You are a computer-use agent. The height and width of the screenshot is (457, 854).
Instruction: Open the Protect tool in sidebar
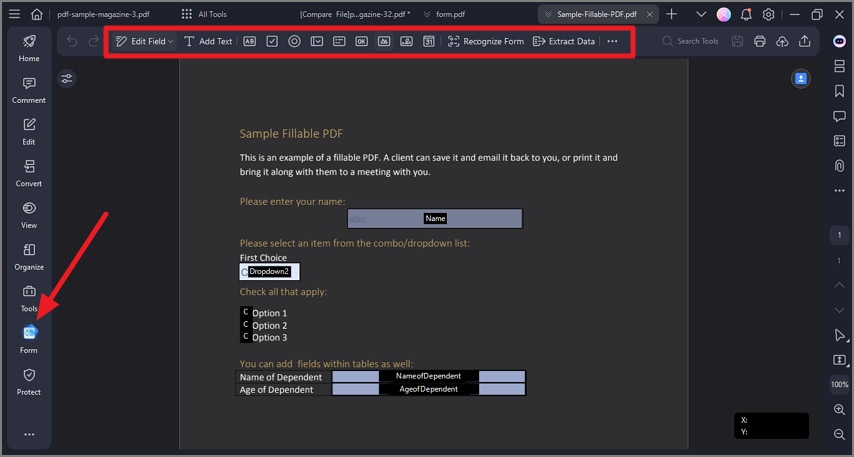pos(29,382)
